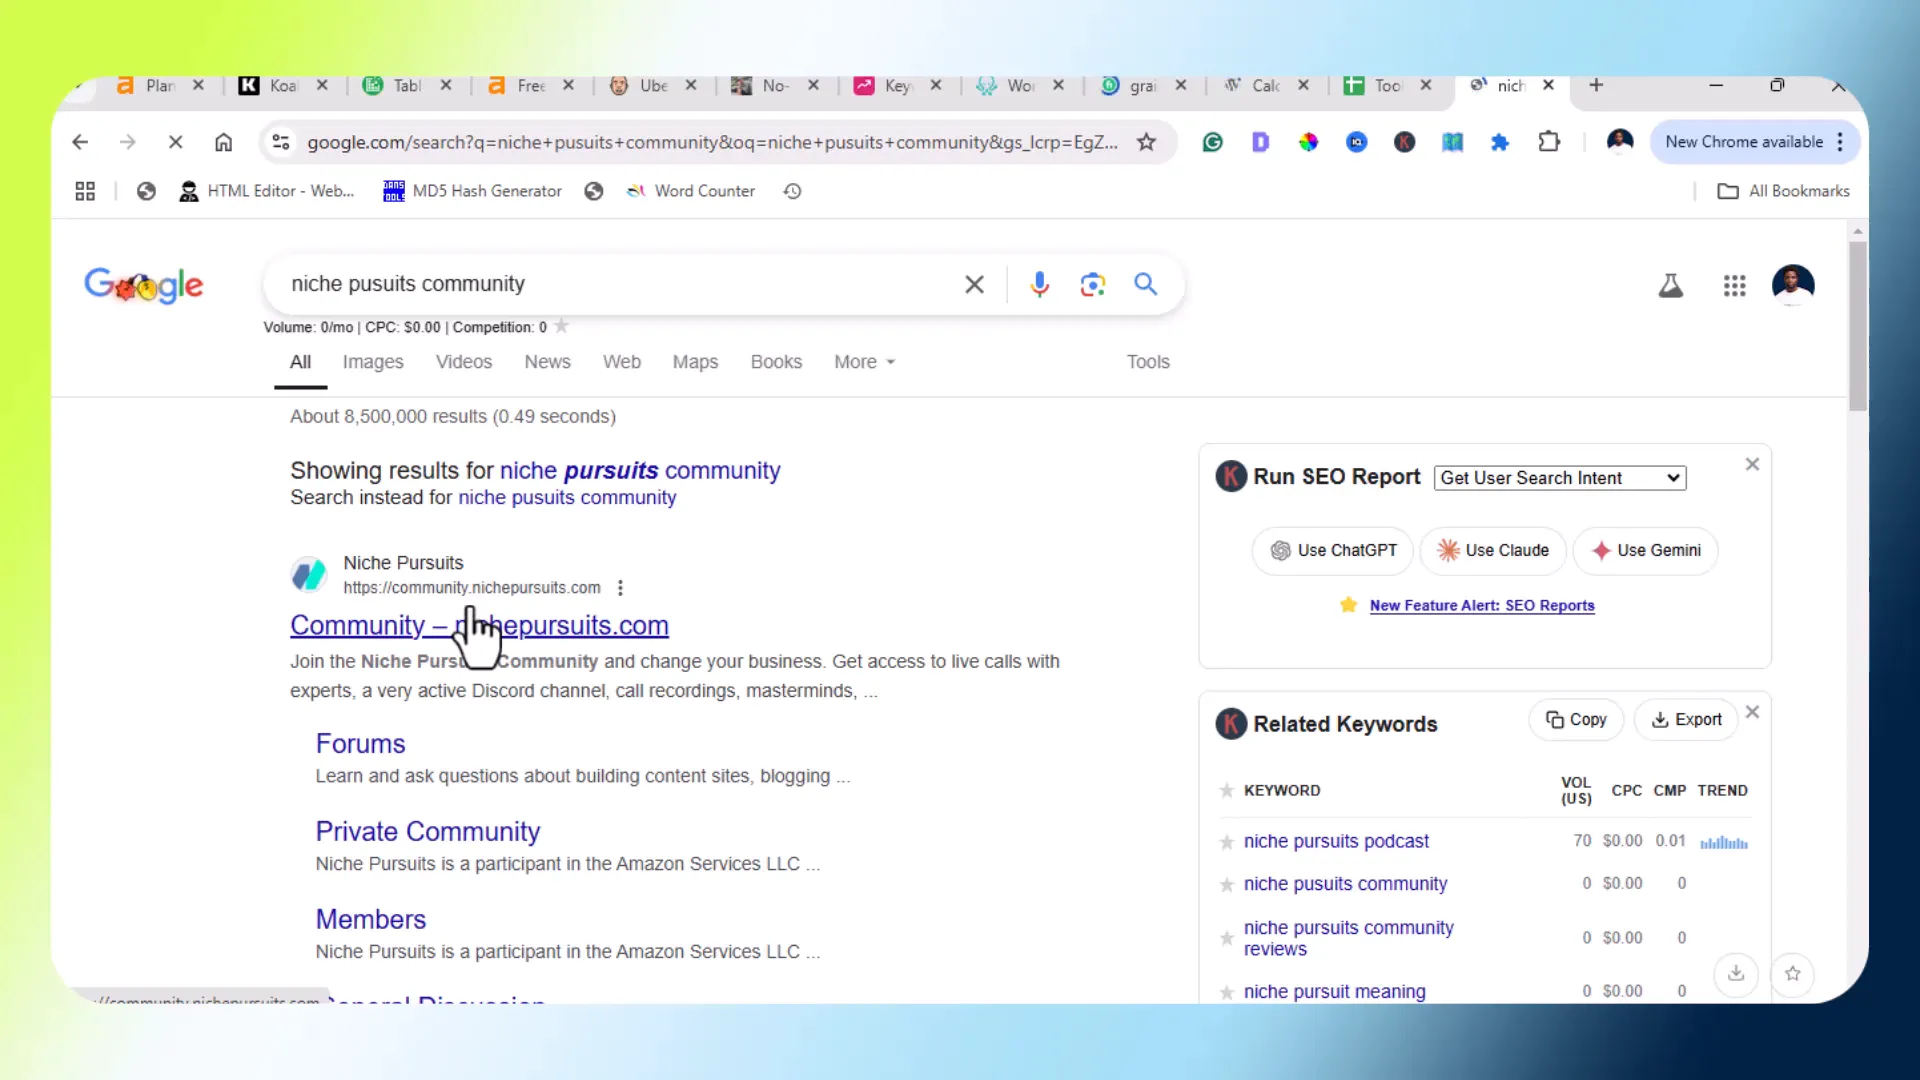The height and width of the screenshot is (1080, 1920).
Task: Open the New Feature Alert SEO Reports link
Action: coord(1482,605)
